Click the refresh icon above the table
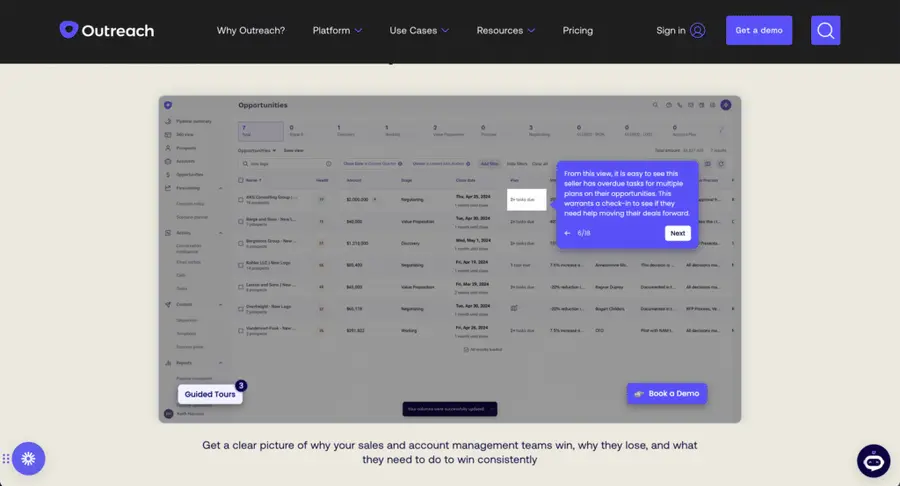 click(x=721, y=164)
